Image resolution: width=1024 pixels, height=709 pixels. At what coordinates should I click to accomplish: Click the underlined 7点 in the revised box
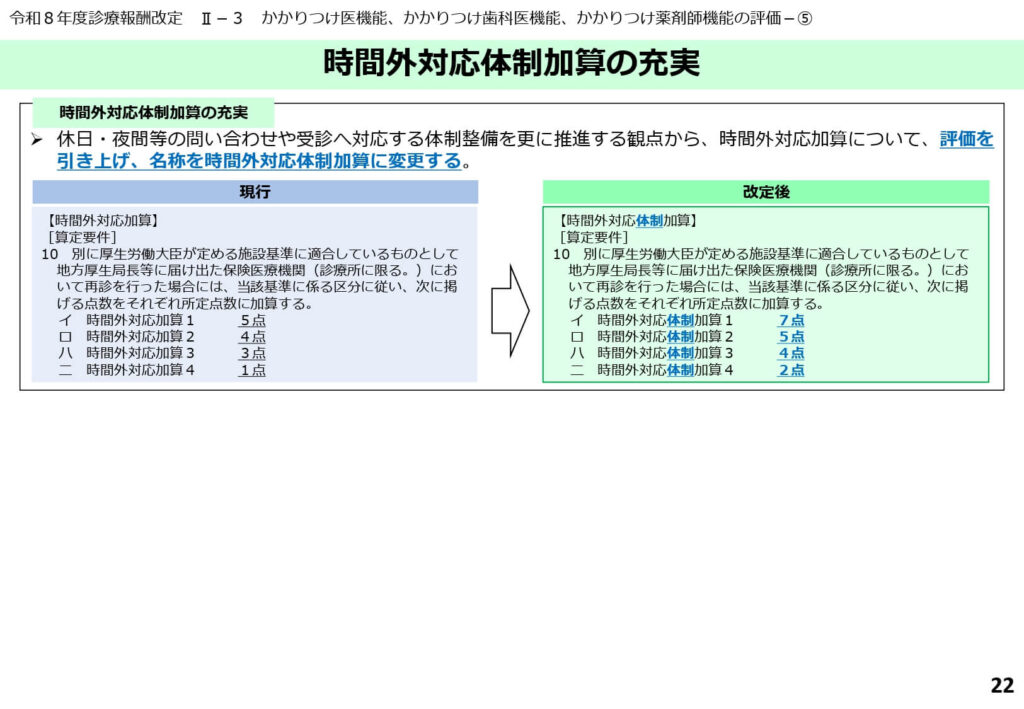(791, 321)
